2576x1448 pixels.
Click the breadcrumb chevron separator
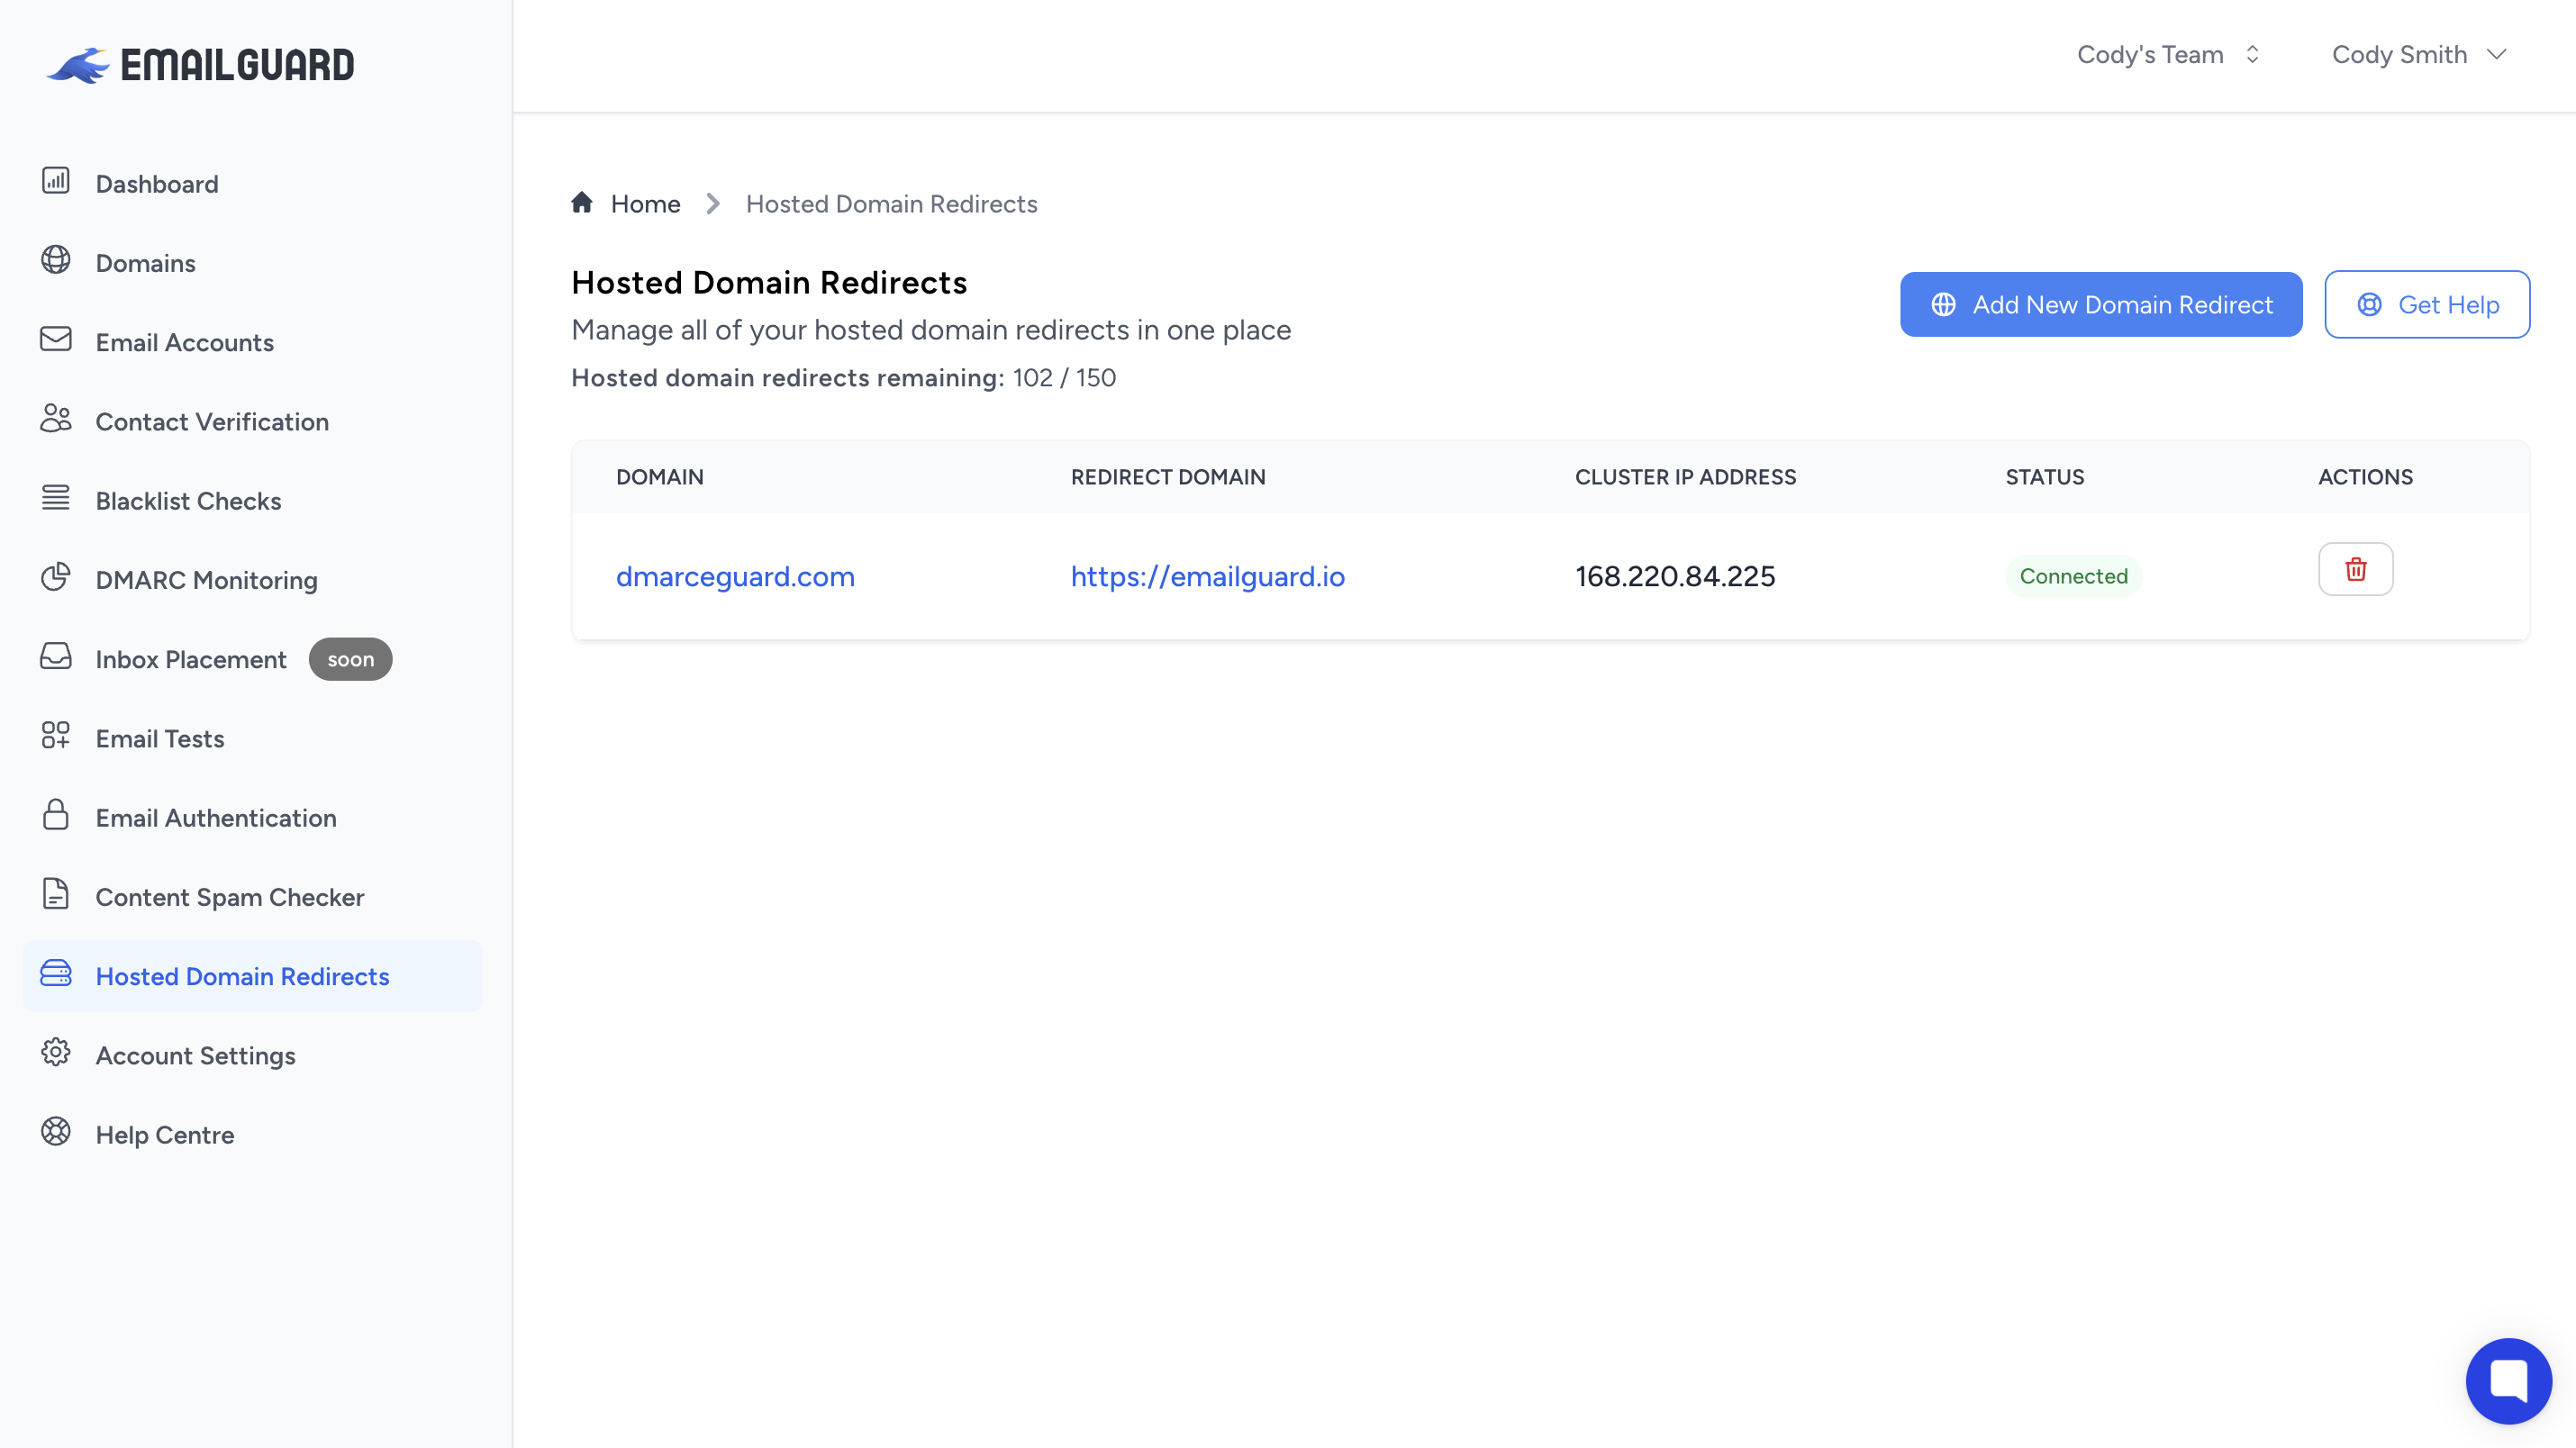click(713, 204)
